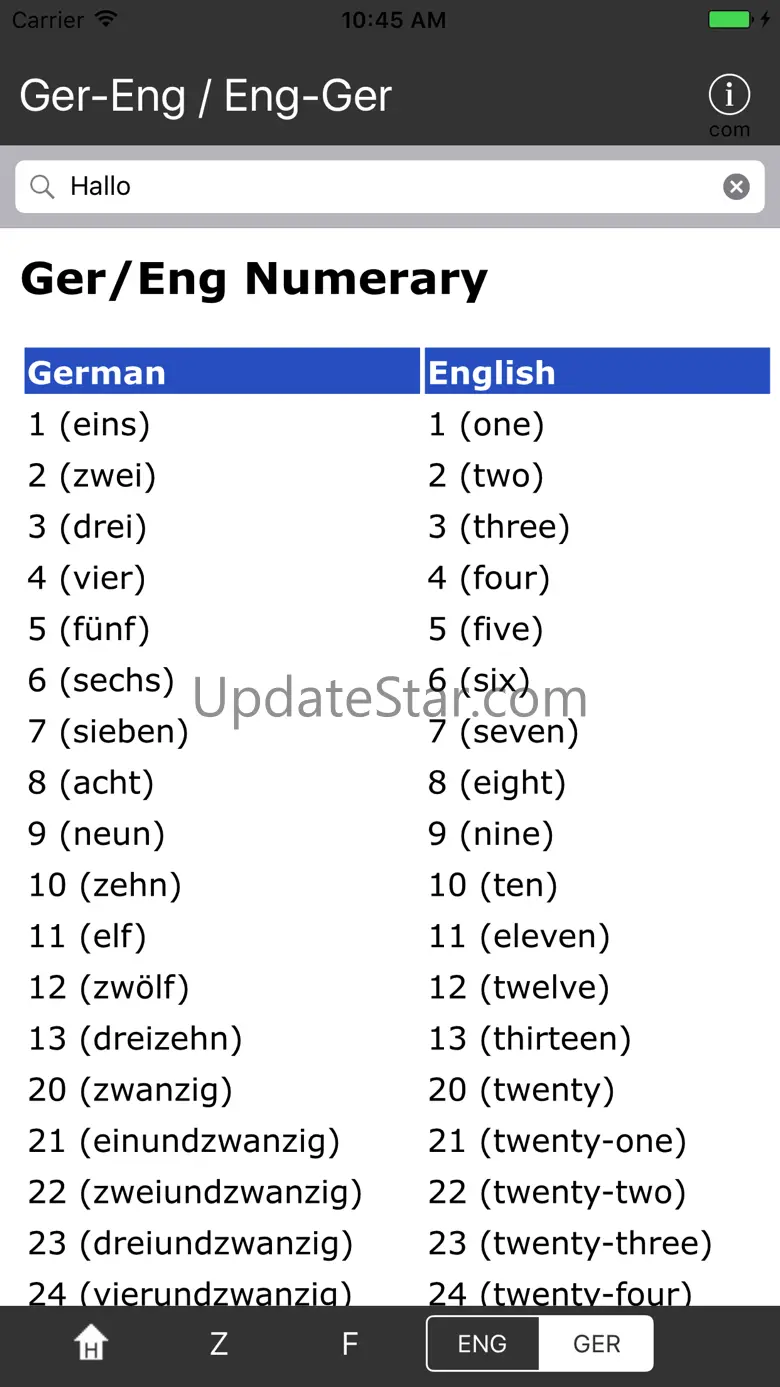Tap the info icon in header
This screenshot has width=780, height=1387.
(x=729, y=96)
